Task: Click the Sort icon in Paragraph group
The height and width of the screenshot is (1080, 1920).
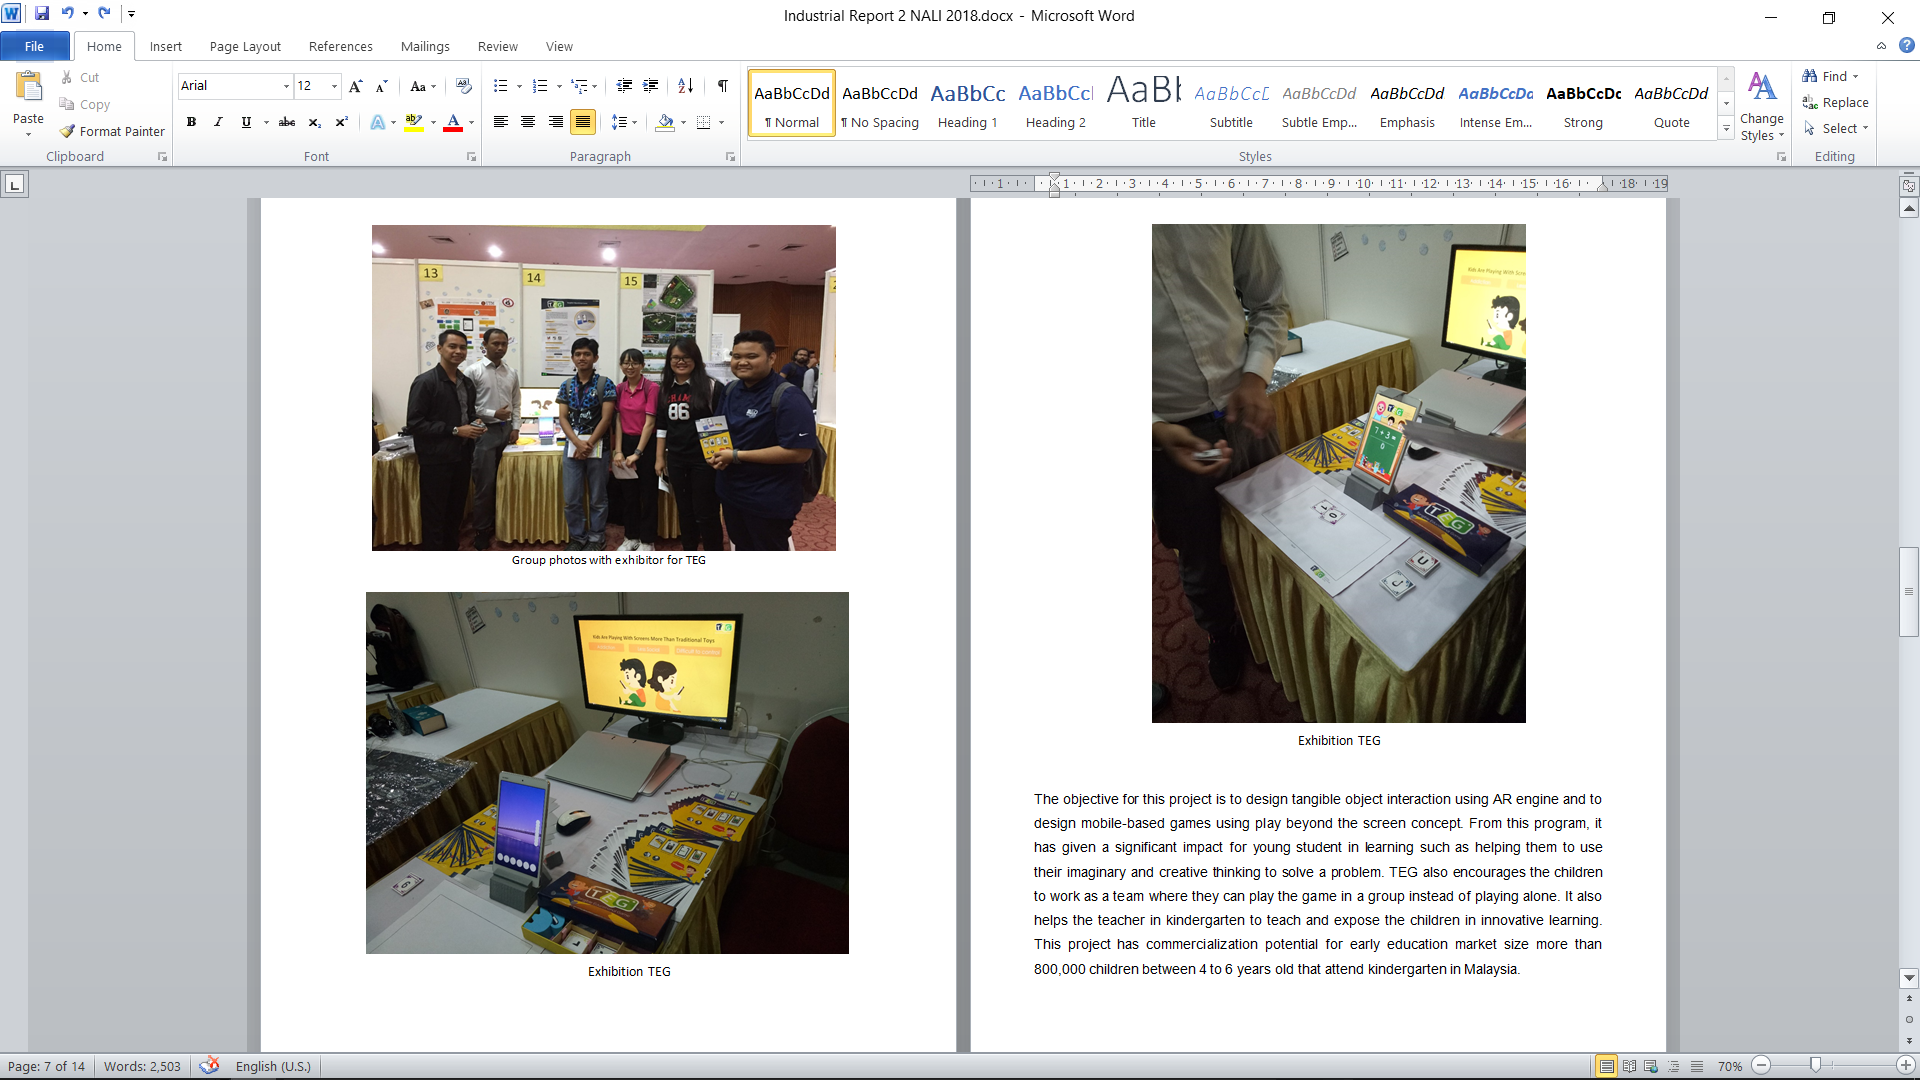Action: tap(685, 86)
